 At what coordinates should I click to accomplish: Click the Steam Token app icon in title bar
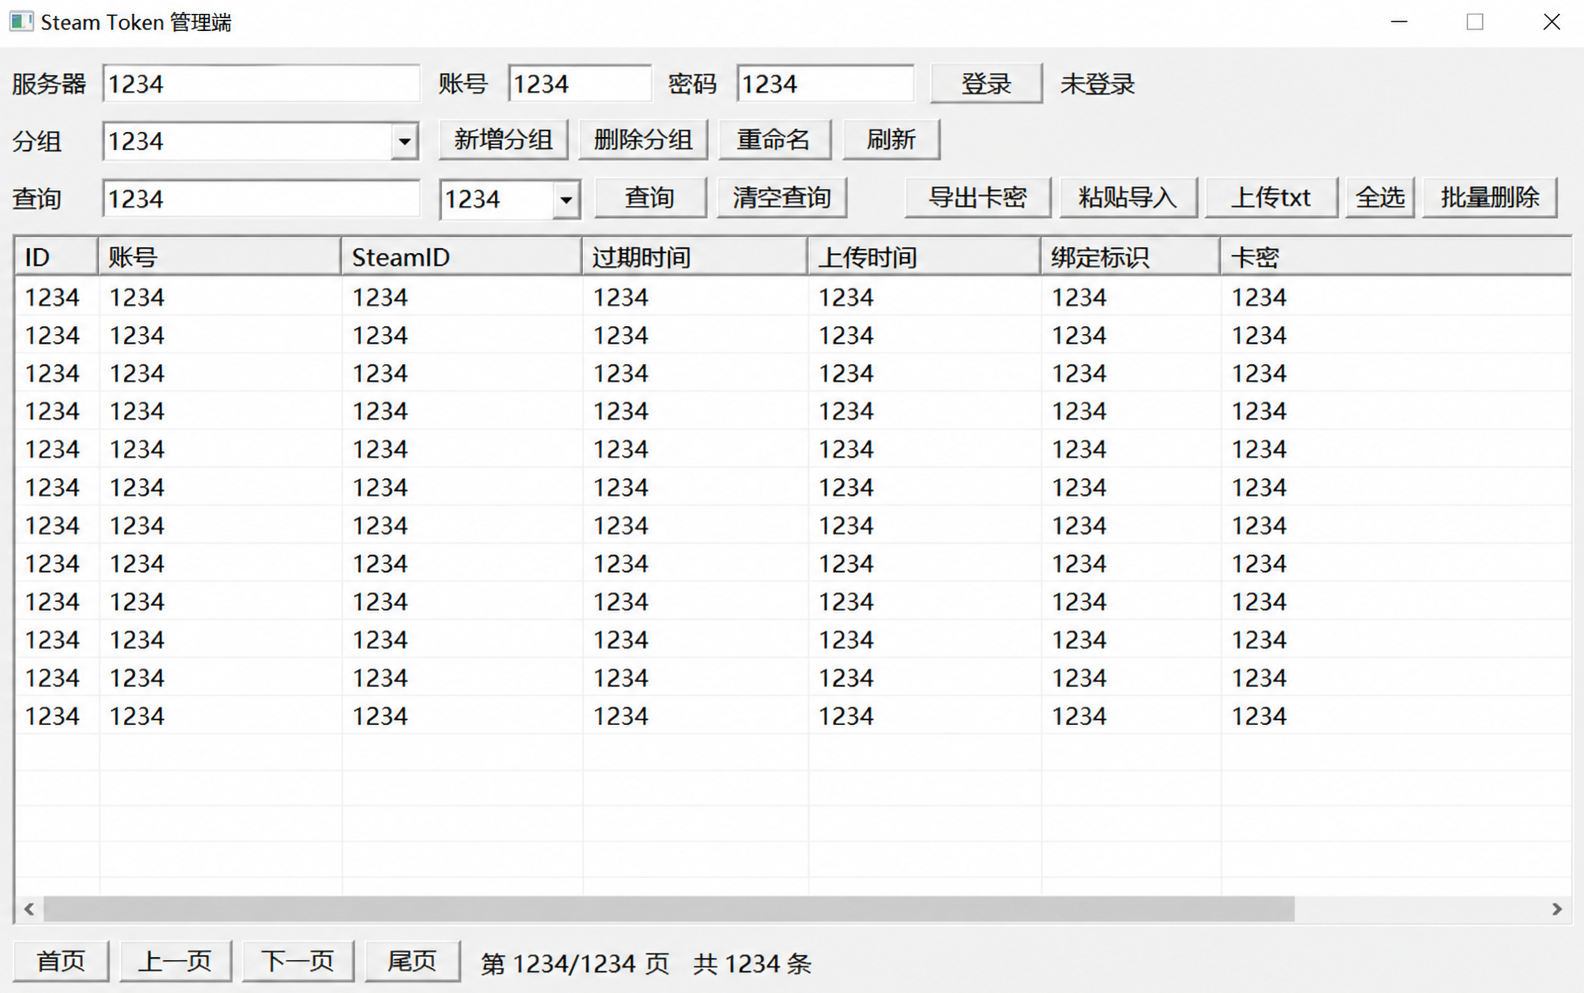(21, 21)
